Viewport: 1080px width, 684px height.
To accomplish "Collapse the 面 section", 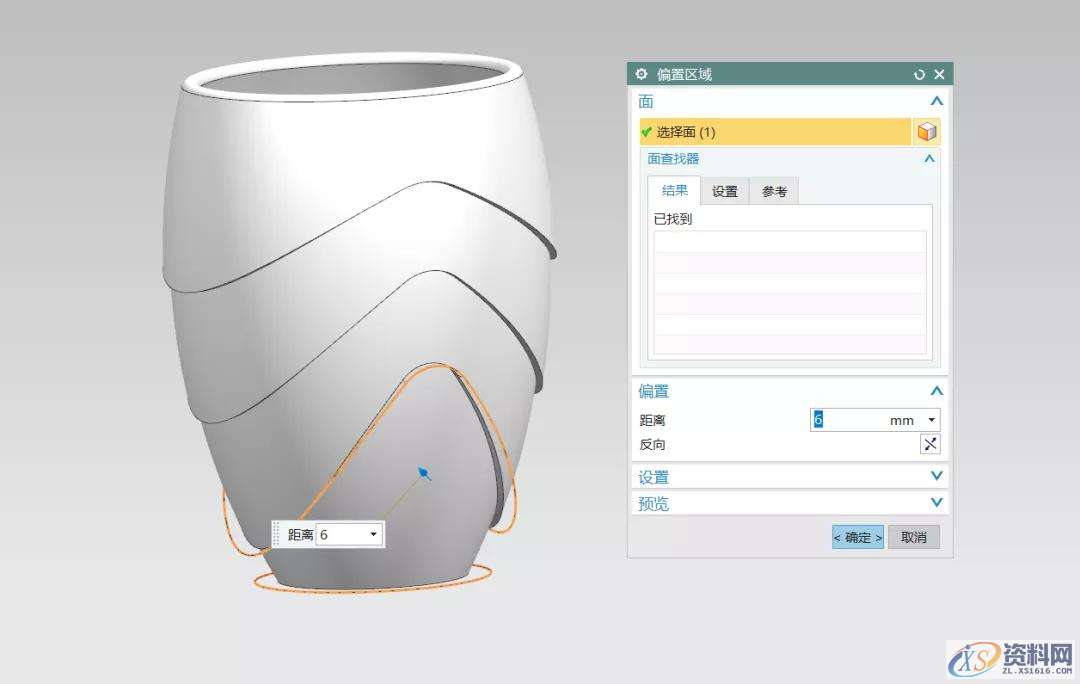I will tap(936, 102).
